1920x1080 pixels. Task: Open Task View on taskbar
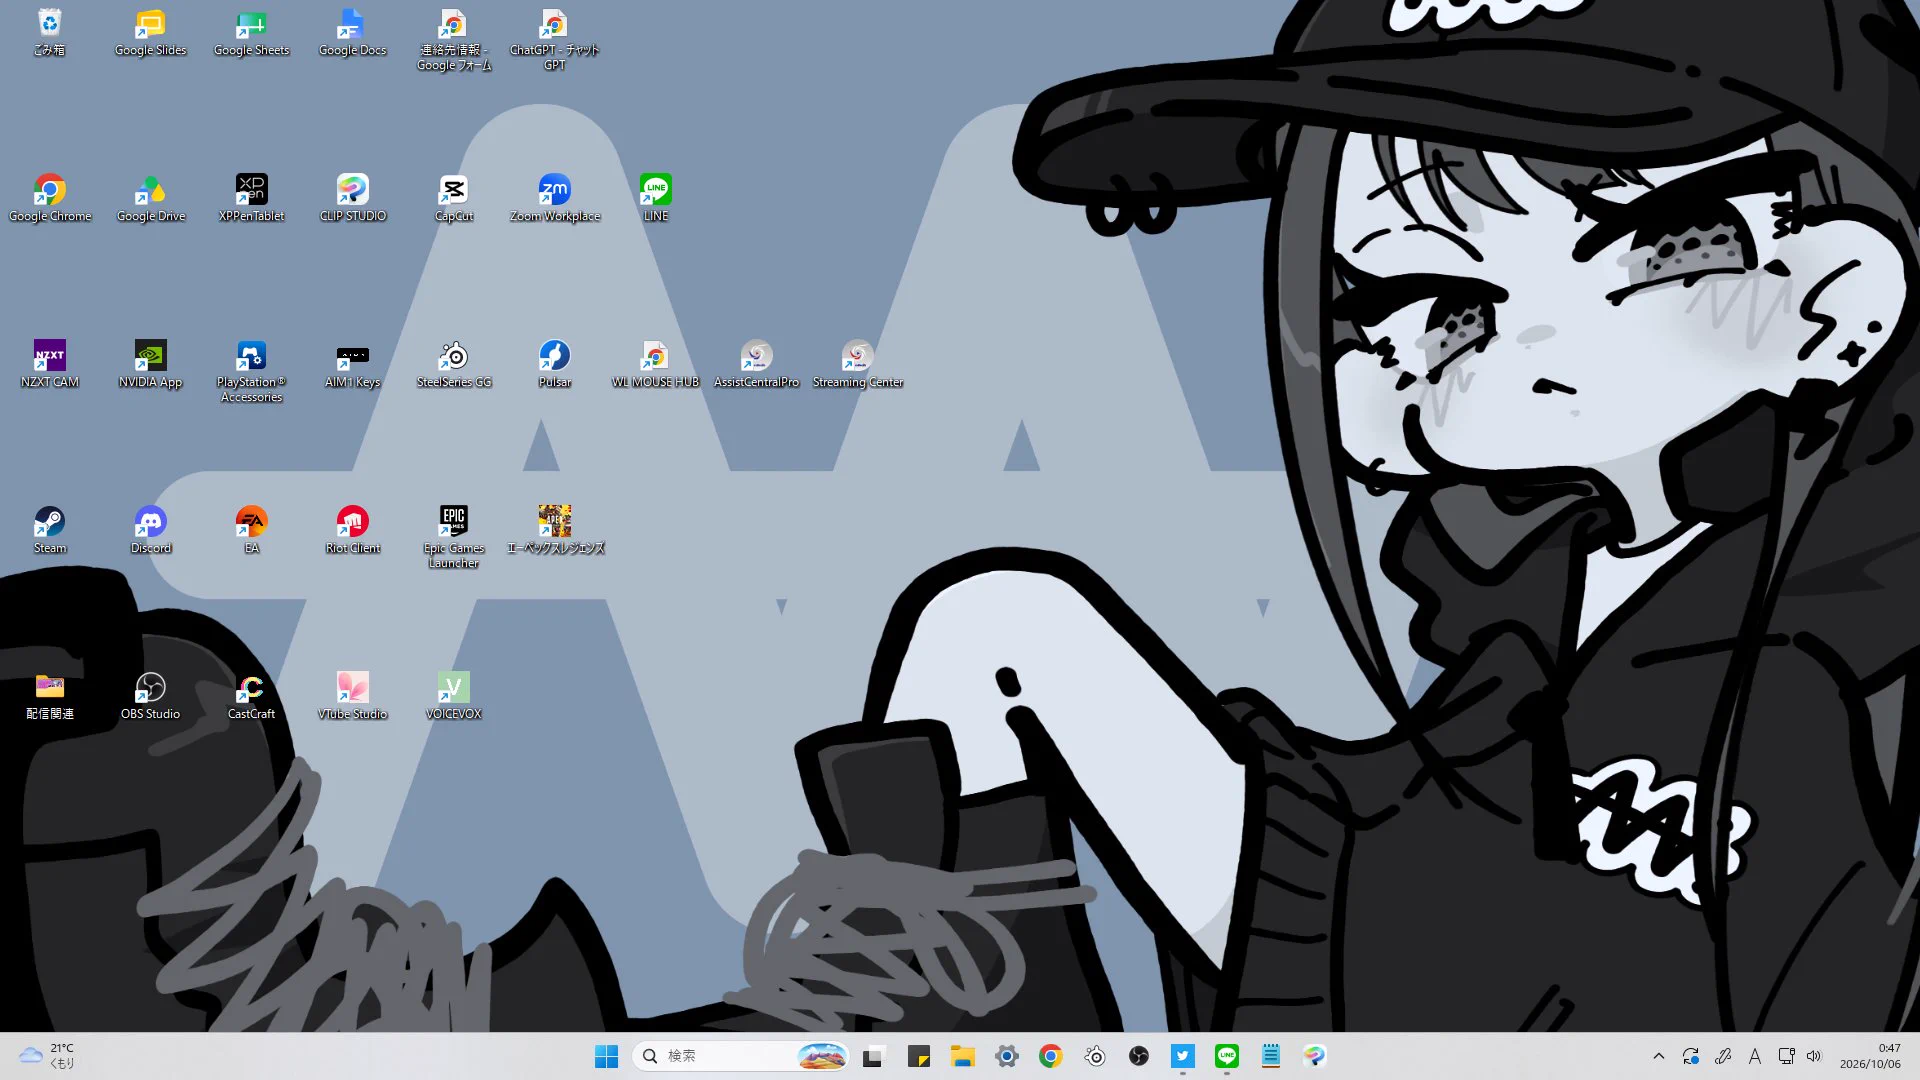pos(873,1056)
